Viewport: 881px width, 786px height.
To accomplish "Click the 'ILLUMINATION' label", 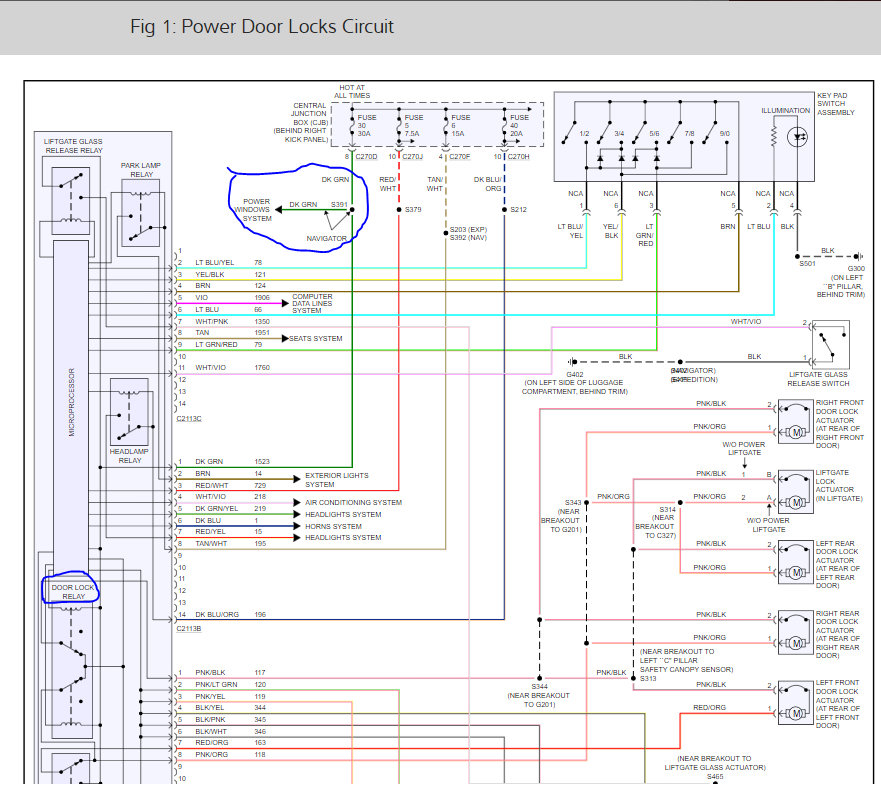I will pyautogui.click(x=785, y=111).
